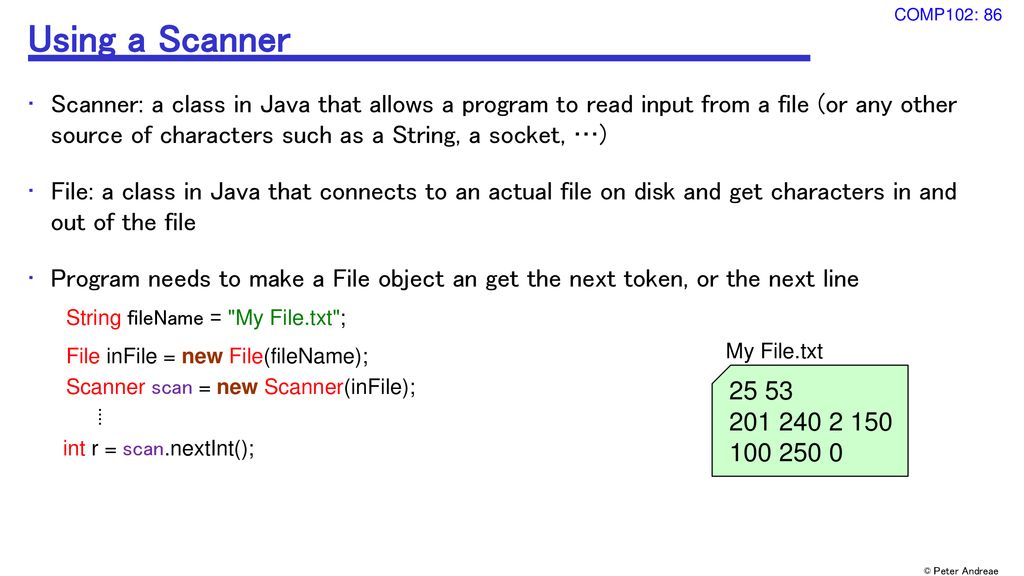Screen dimensions: 1024x576
Task: Click the "Program needs to make a File object" bullet
Action: (x=454, y=279)
